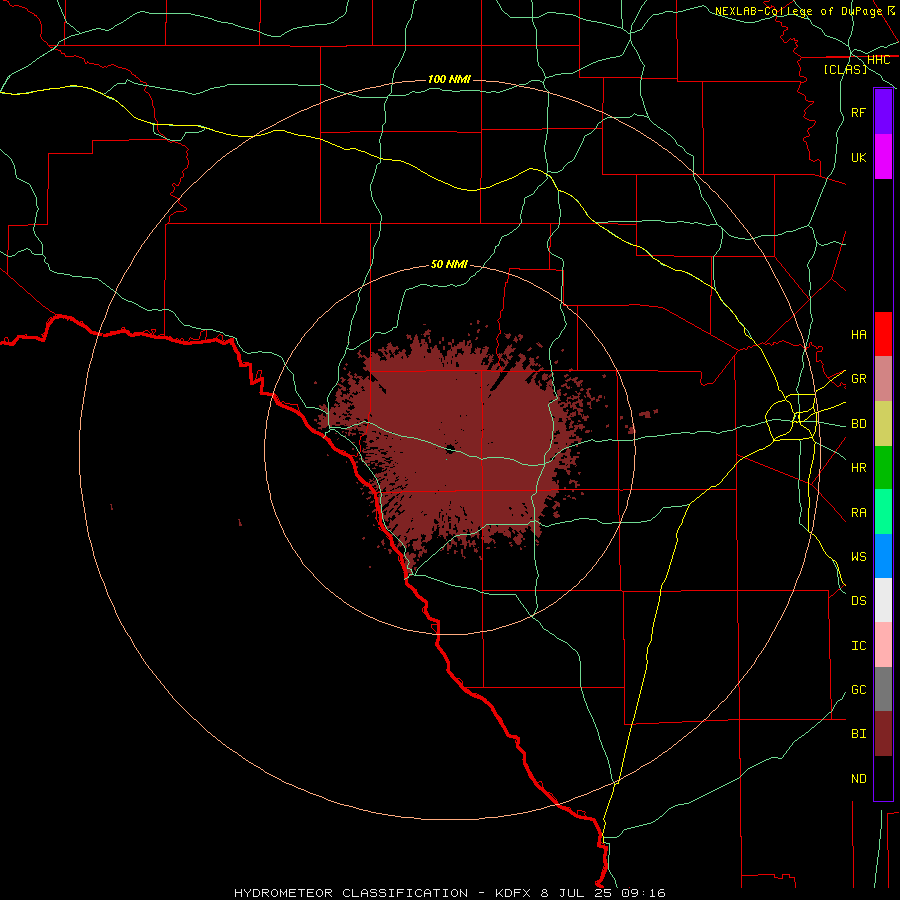900x900 pixels.
Task: Click the UK legend label
Action: coord(858,157)
